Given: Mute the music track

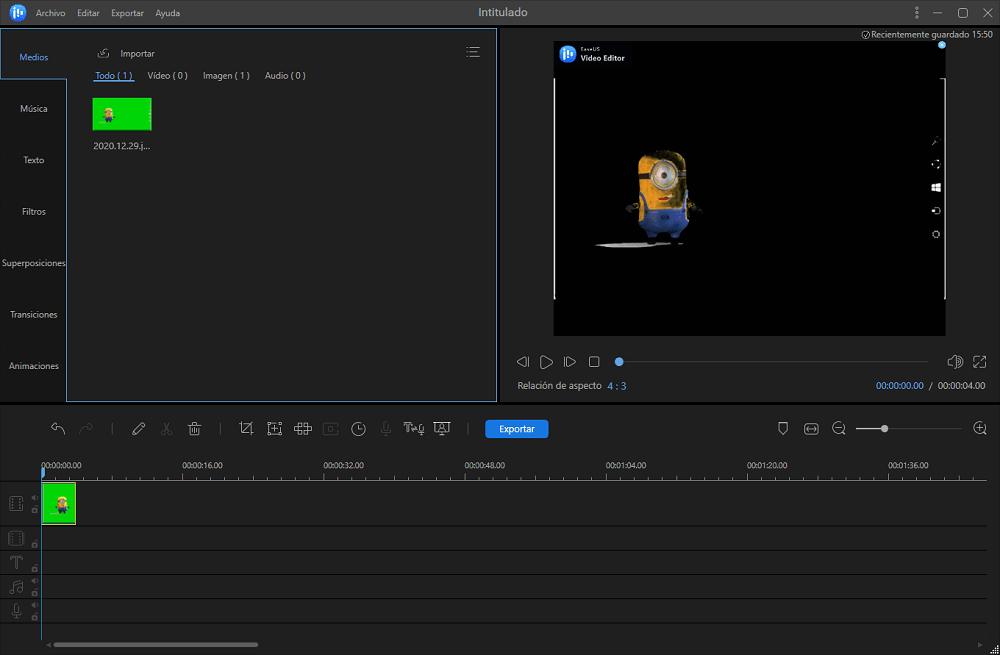Looking at the screenshot, I should click(x=35, y=581).
